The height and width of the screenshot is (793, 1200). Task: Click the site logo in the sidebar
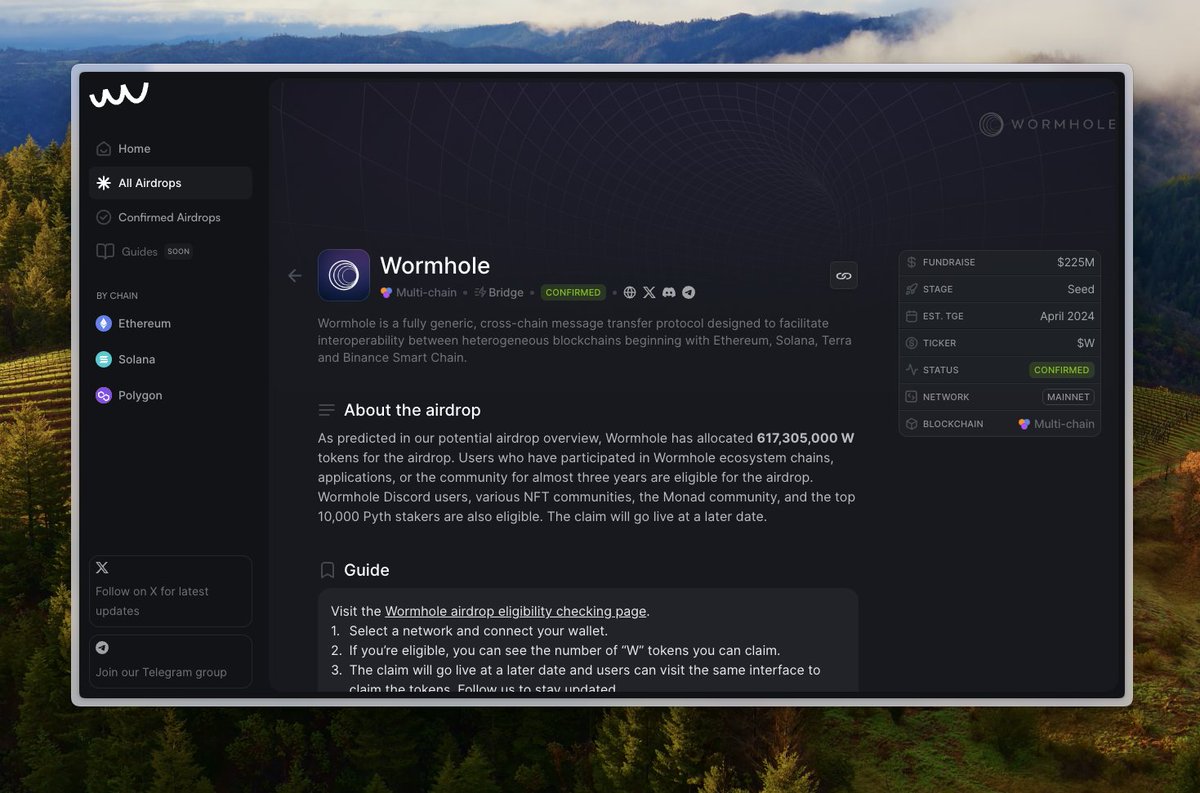point(119,95)
